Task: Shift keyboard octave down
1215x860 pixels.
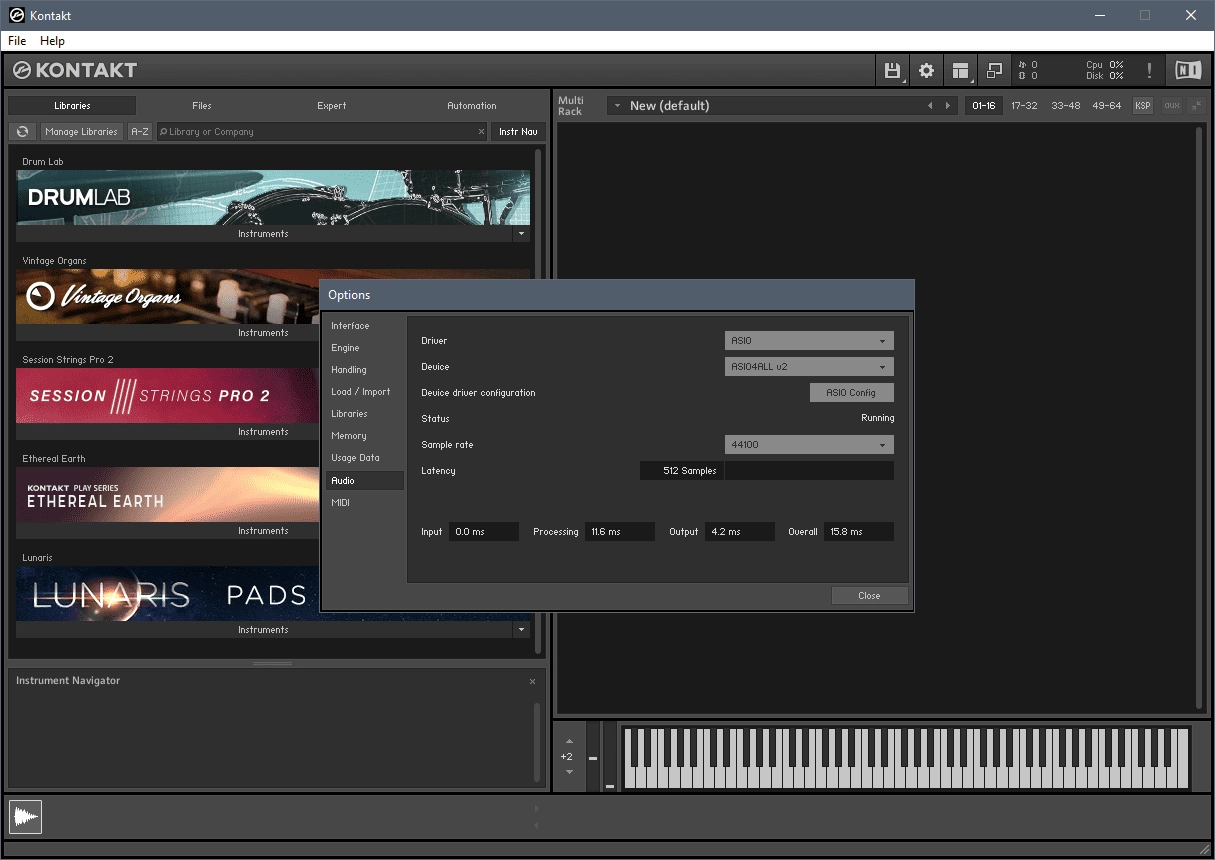Action: click(x=569, y=771)
